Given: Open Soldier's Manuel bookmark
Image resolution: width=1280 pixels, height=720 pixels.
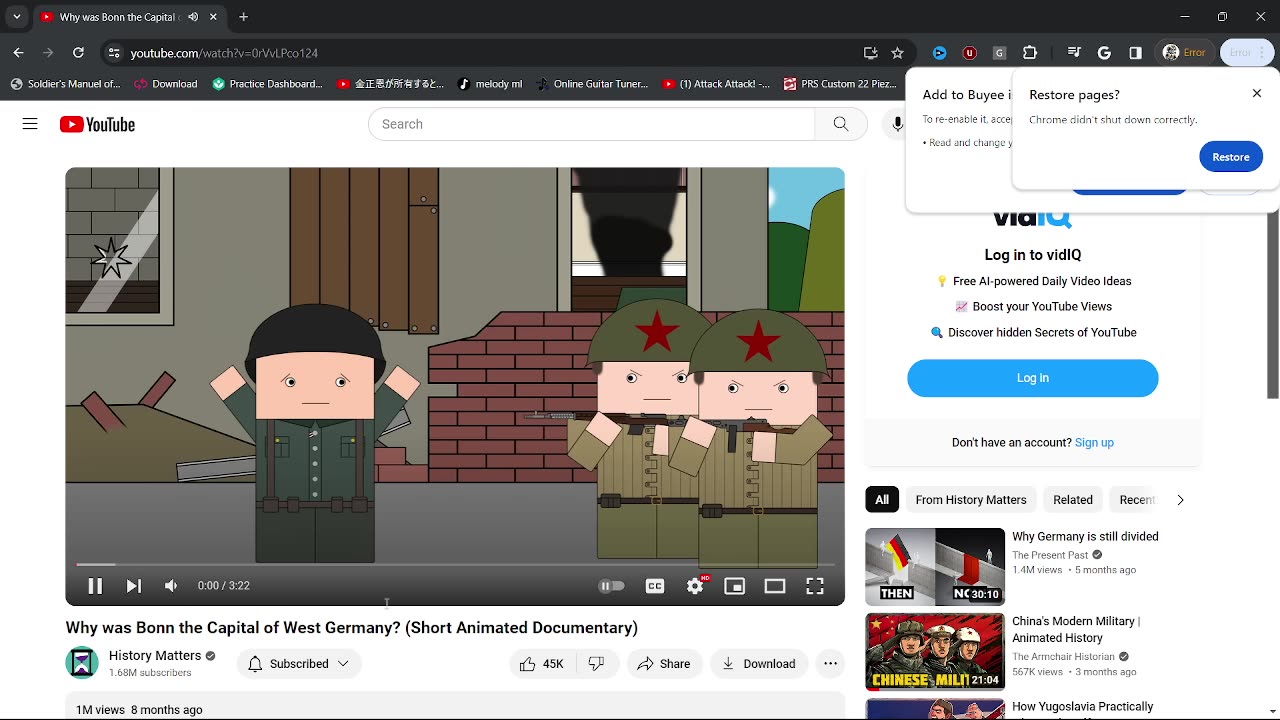Looking at the screenshot, I should [65, 84].
